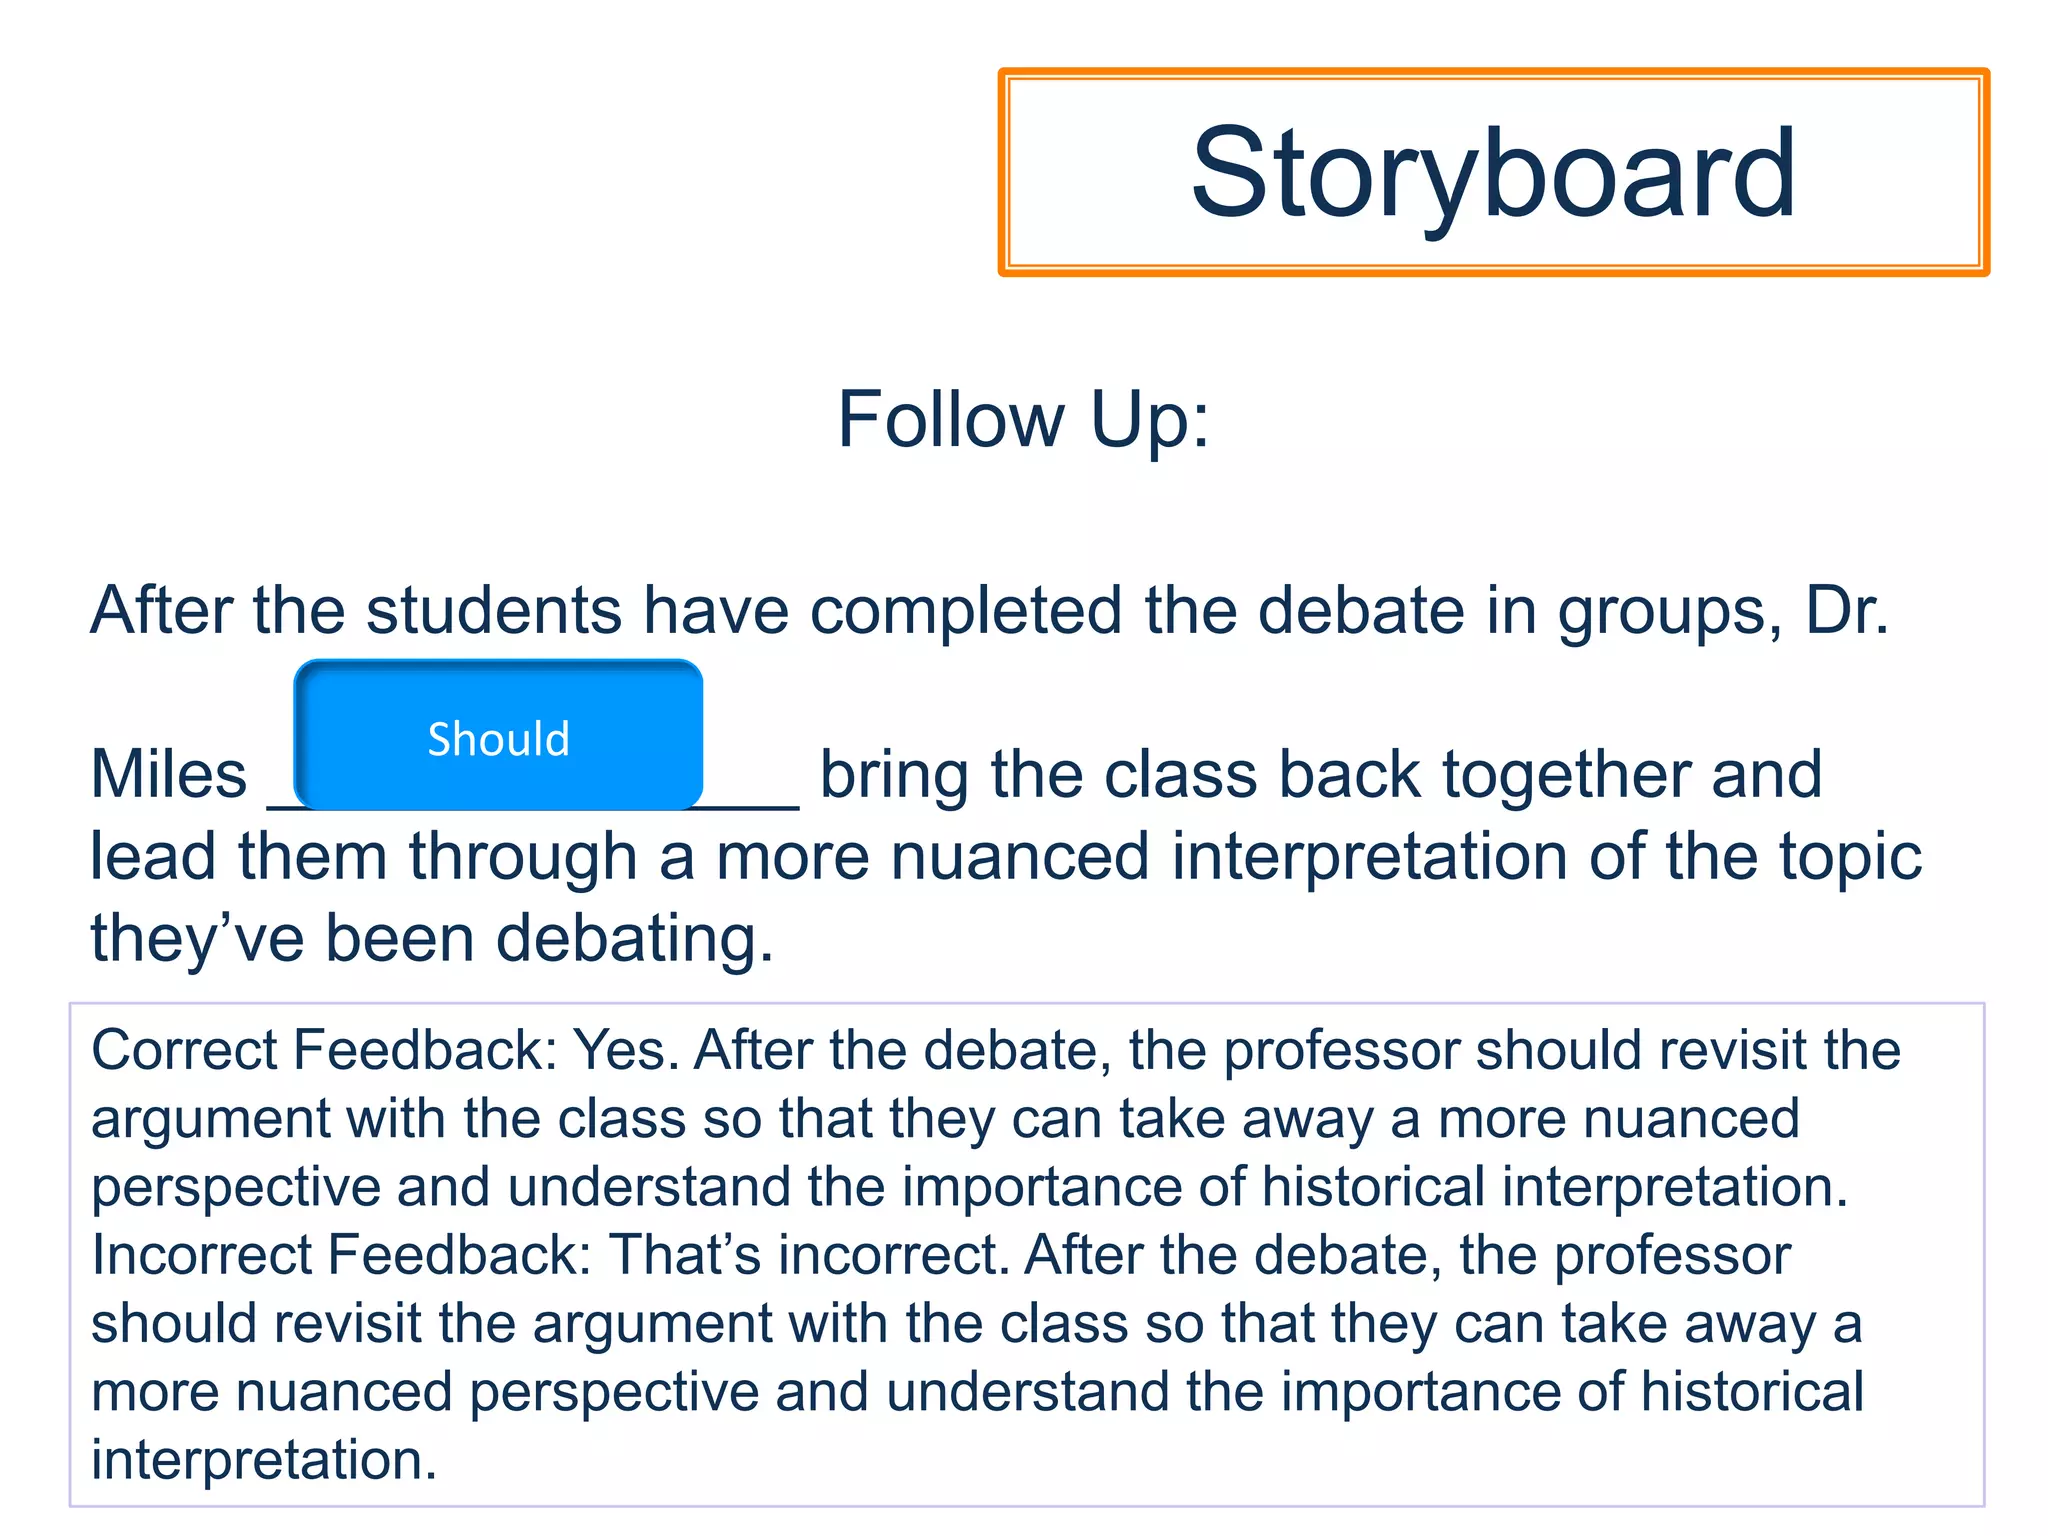Click the word "Yes." in correct feedback

625,1051
